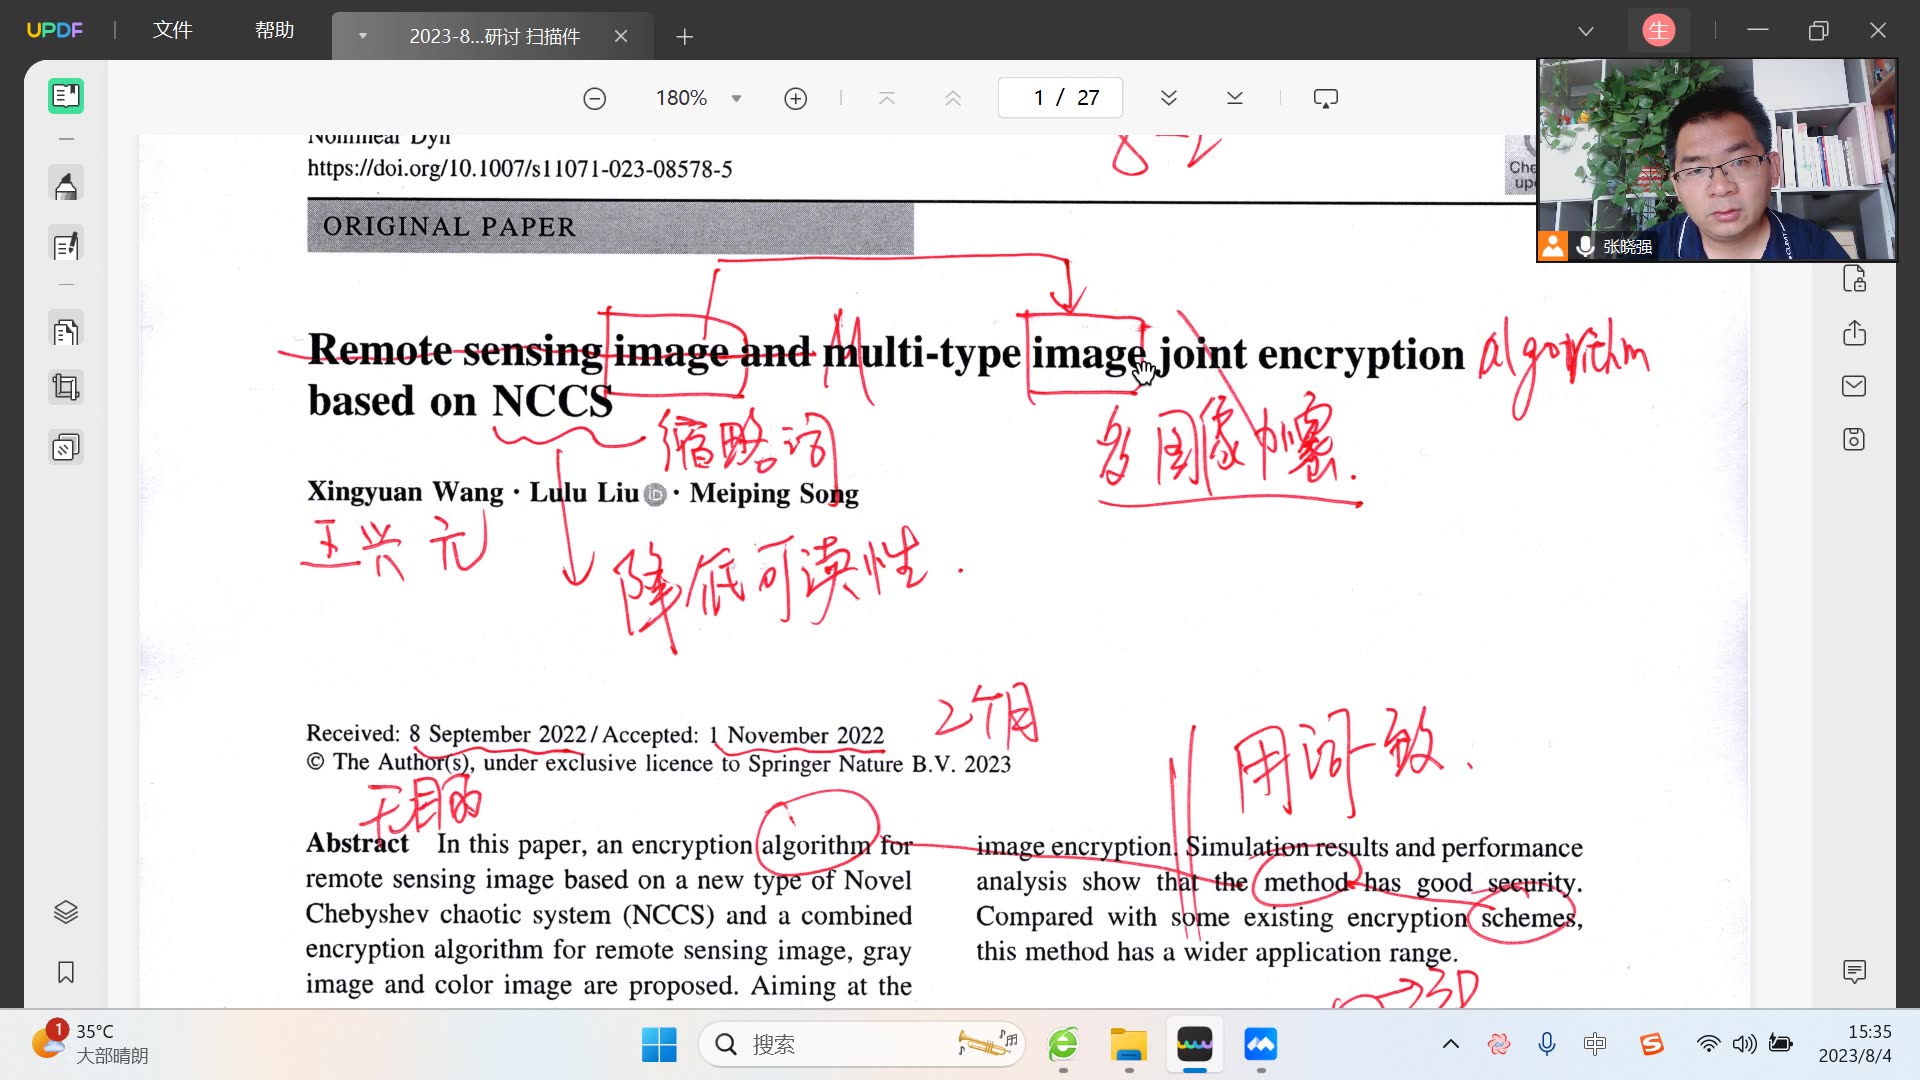Click the speaker video thumbnail of 张晓强
This screenshot has height=1080, width=1920.
(x=1716, y=160)
